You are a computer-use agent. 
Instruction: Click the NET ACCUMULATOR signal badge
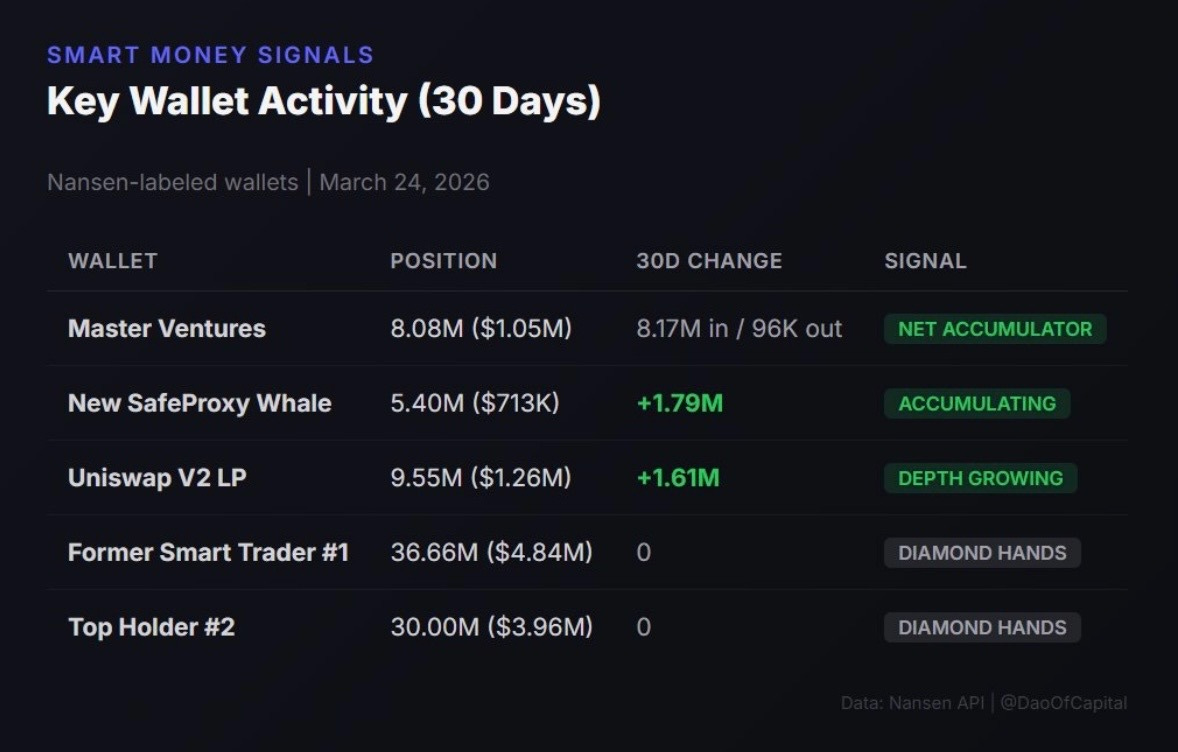coord(995,329)
